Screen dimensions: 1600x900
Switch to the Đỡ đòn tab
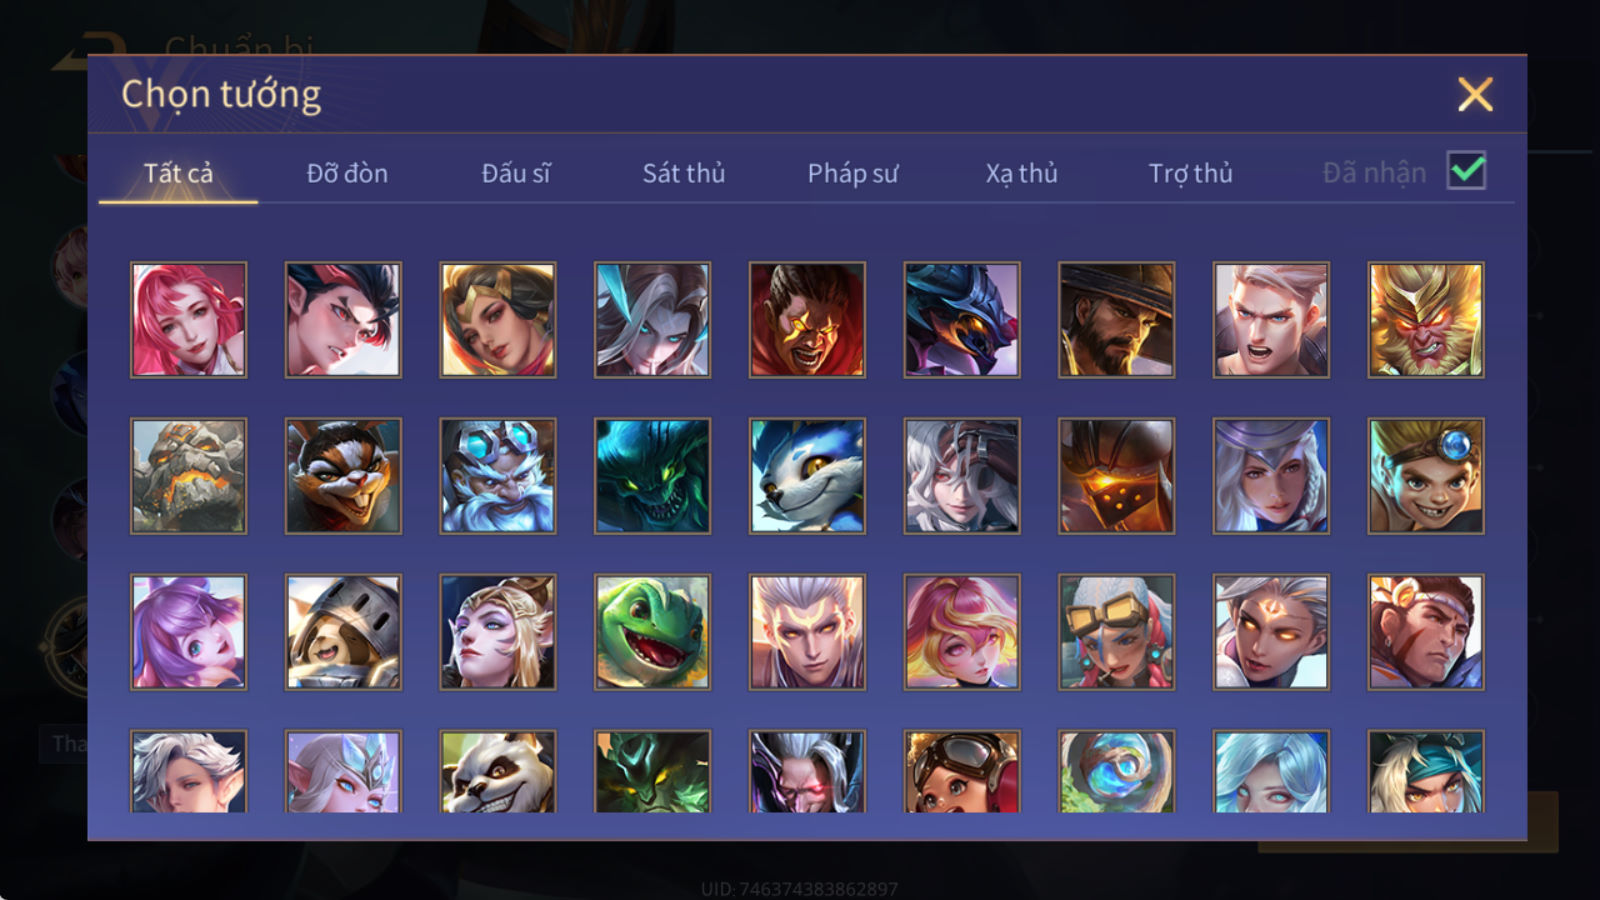click(347, 173)
